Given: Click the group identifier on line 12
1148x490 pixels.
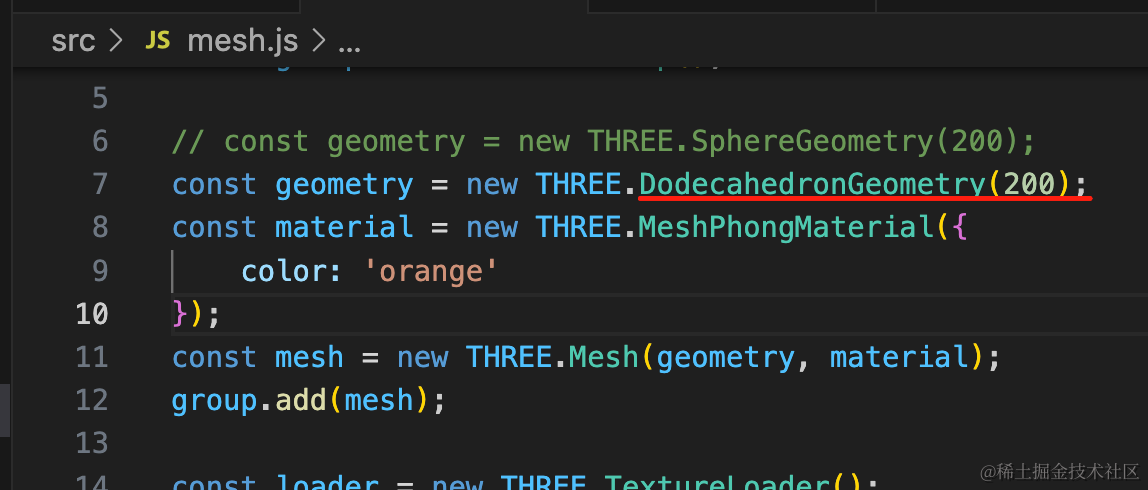Looking at the screenshot, I should 214,401.
